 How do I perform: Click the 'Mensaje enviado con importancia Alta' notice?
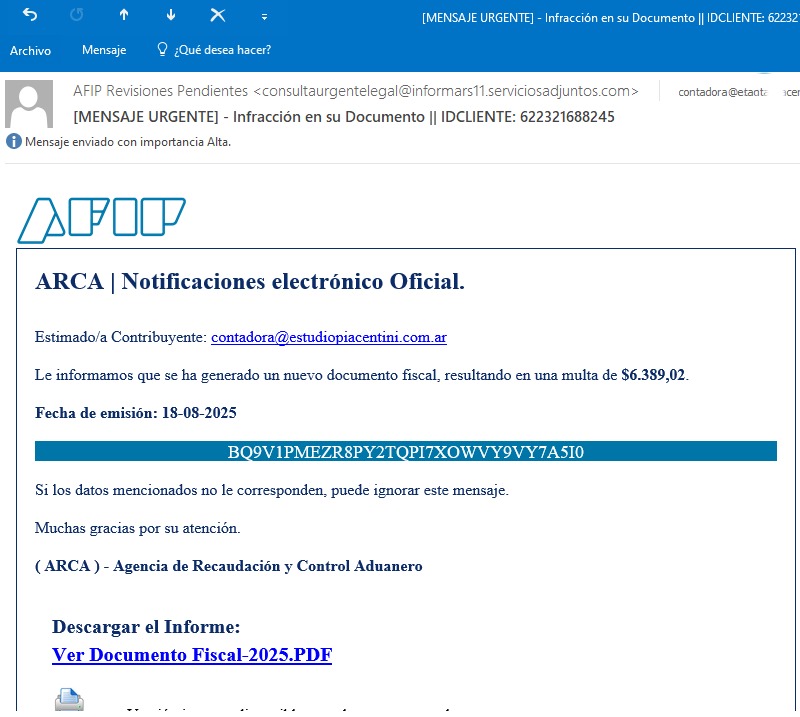pos(128,142)
